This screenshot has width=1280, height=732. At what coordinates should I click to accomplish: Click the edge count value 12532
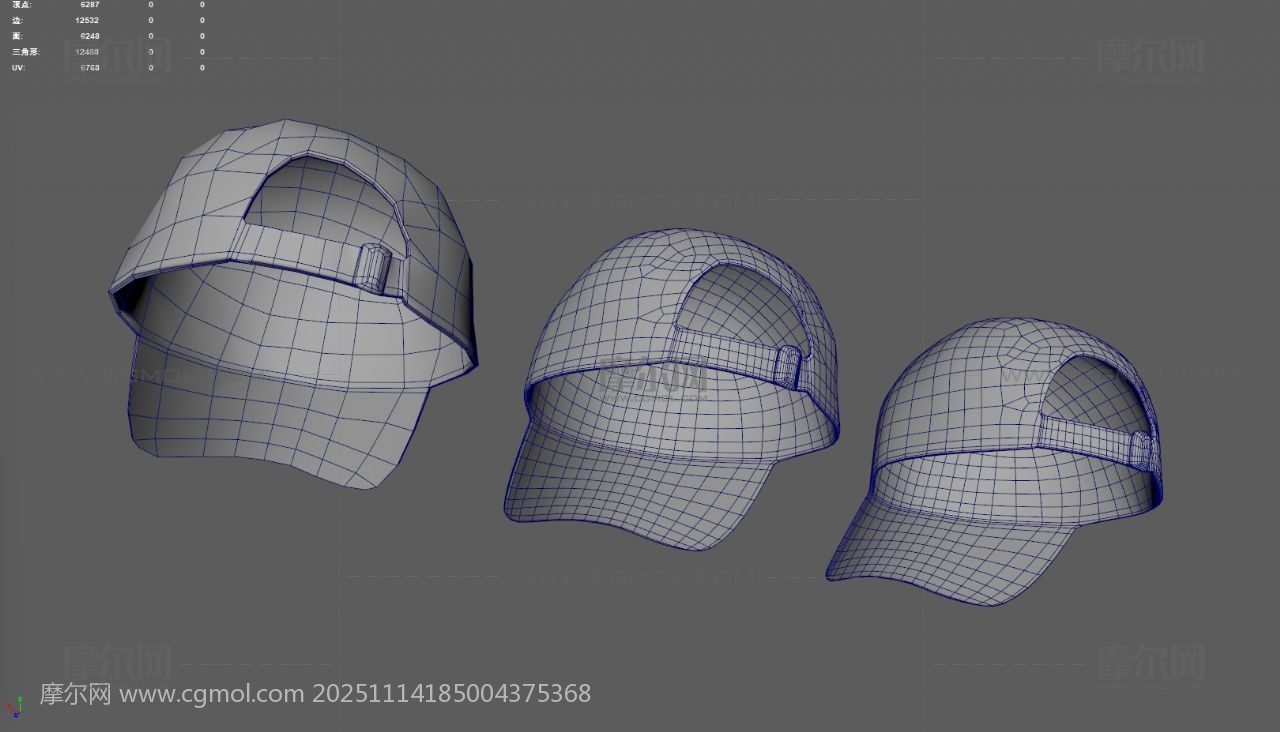(87, 20)
